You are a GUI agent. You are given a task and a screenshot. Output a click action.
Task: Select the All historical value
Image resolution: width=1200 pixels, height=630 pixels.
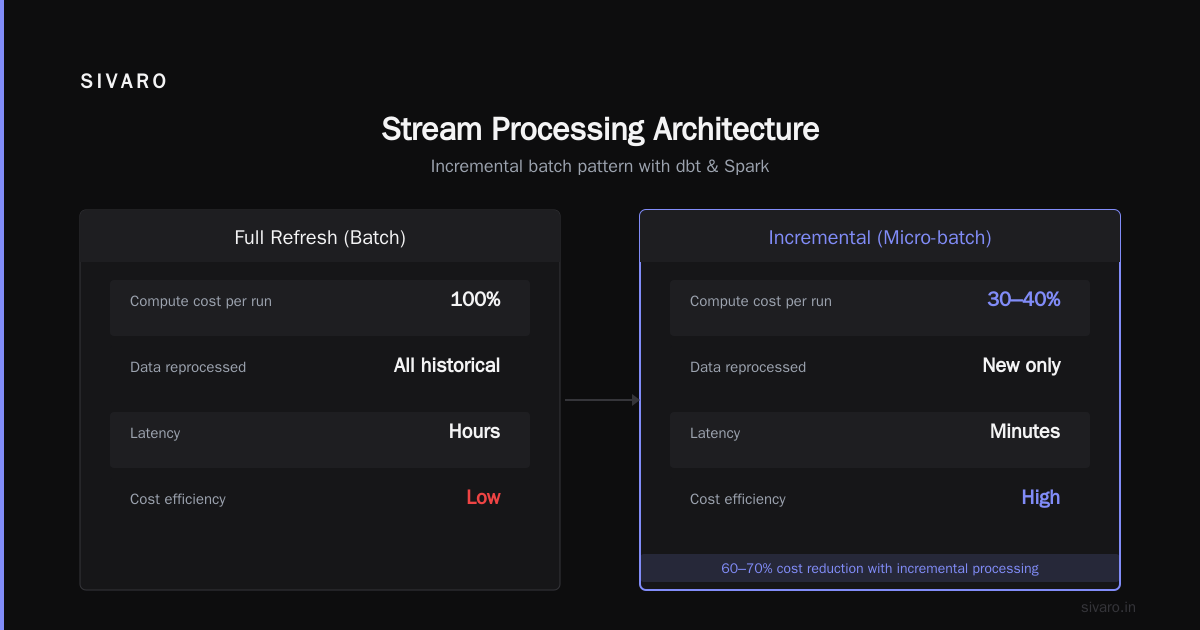tap(447, 365)
